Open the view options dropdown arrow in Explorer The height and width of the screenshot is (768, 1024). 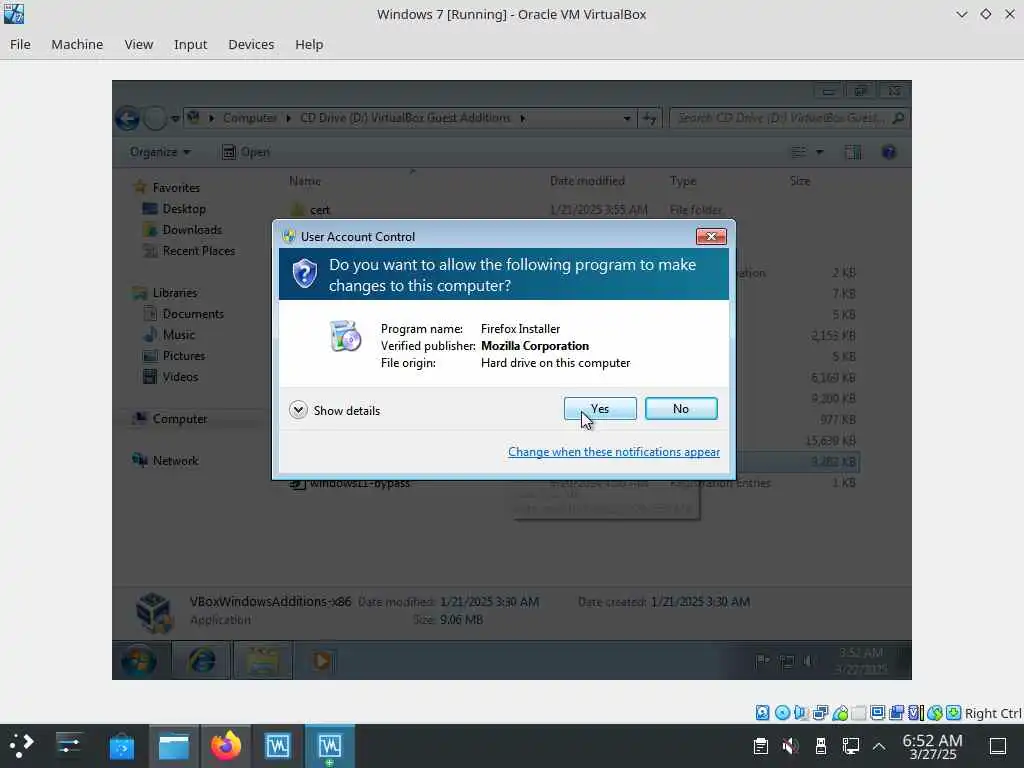click(x=820, y=152)
